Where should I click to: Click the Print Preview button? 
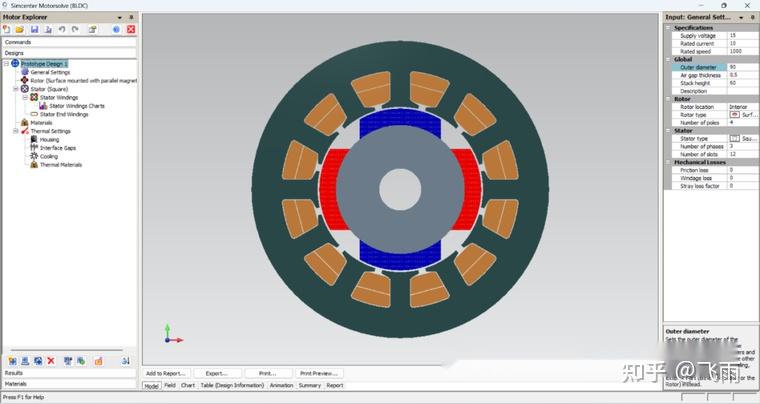click(x=318, y=373)
